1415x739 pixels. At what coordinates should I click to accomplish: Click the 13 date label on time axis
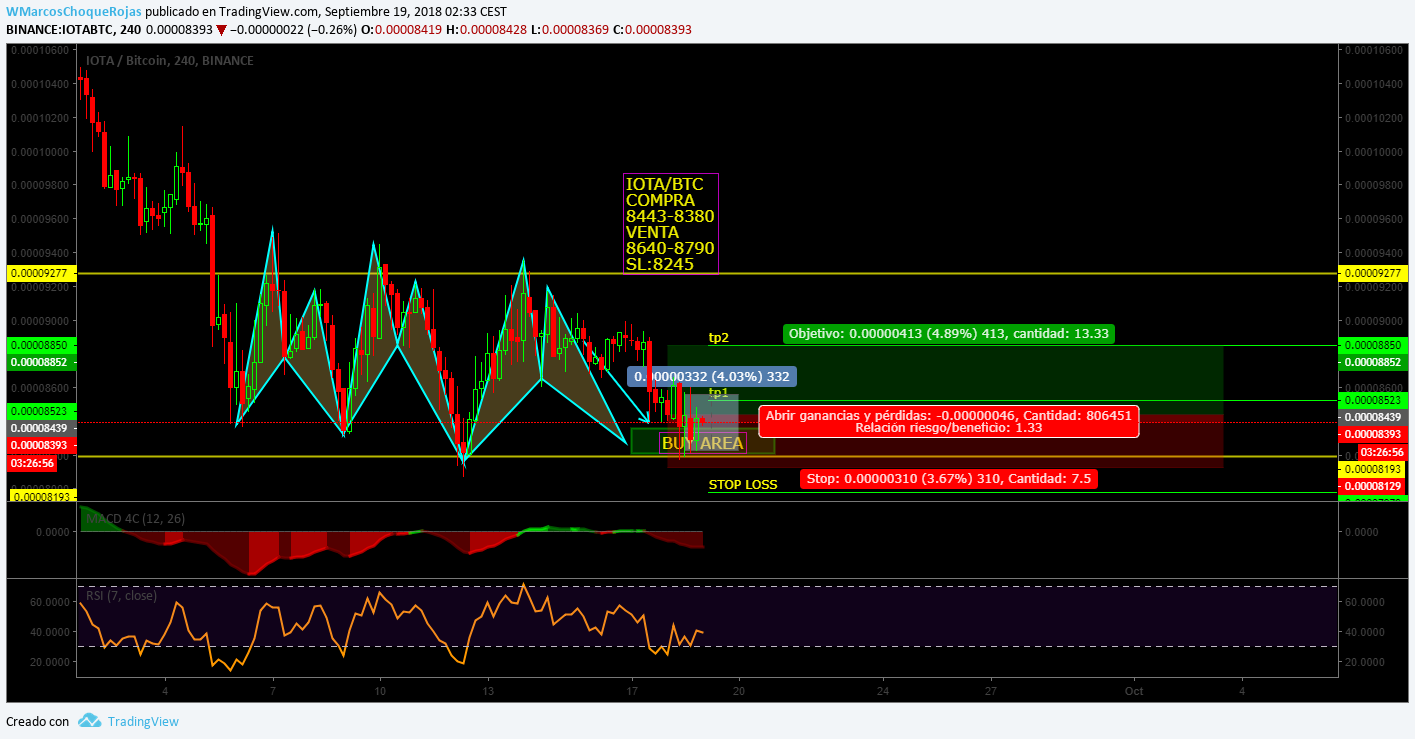487,690
